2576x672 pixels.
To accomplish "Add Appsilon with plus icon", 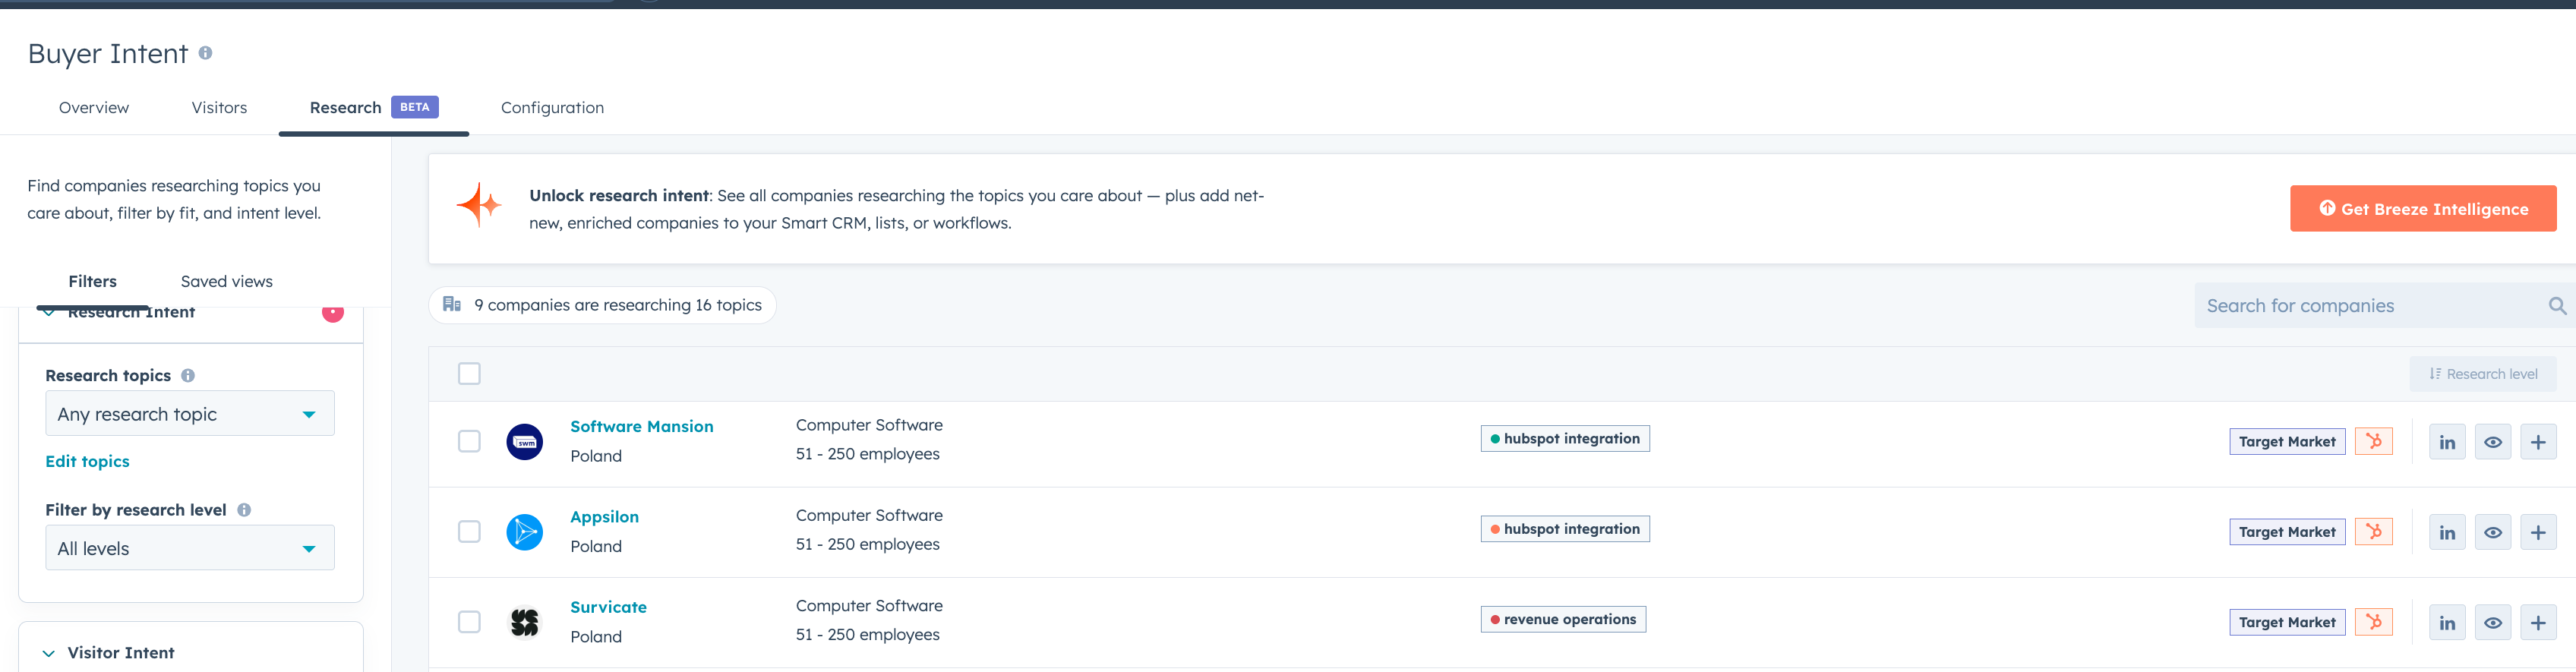I will [x=2538, y=532].
